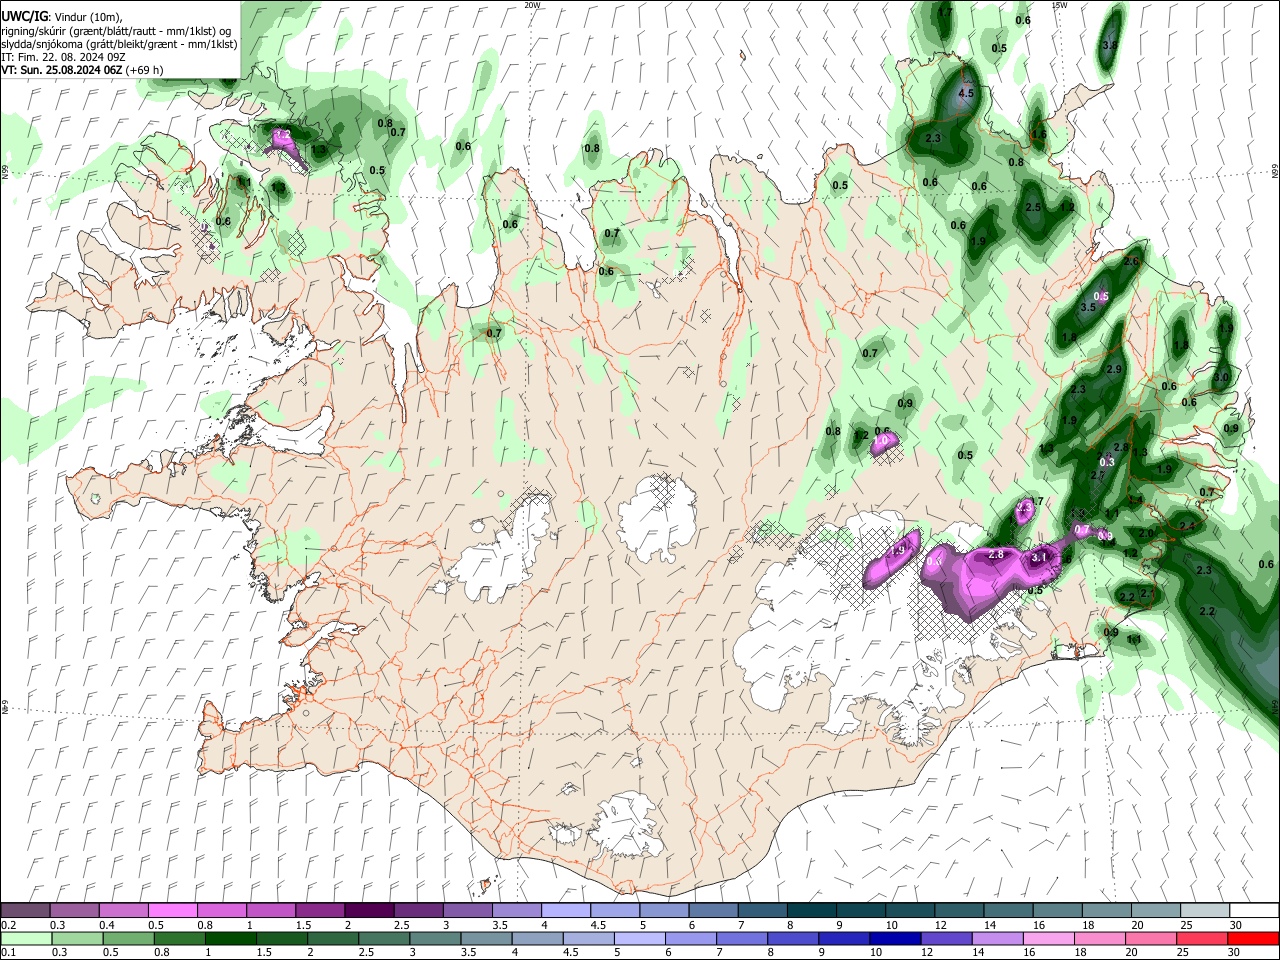The width and height of the screenshot is (1280, 960).
Task: Click the '25' label under bottom legend row
Action: click(1182, 952)
